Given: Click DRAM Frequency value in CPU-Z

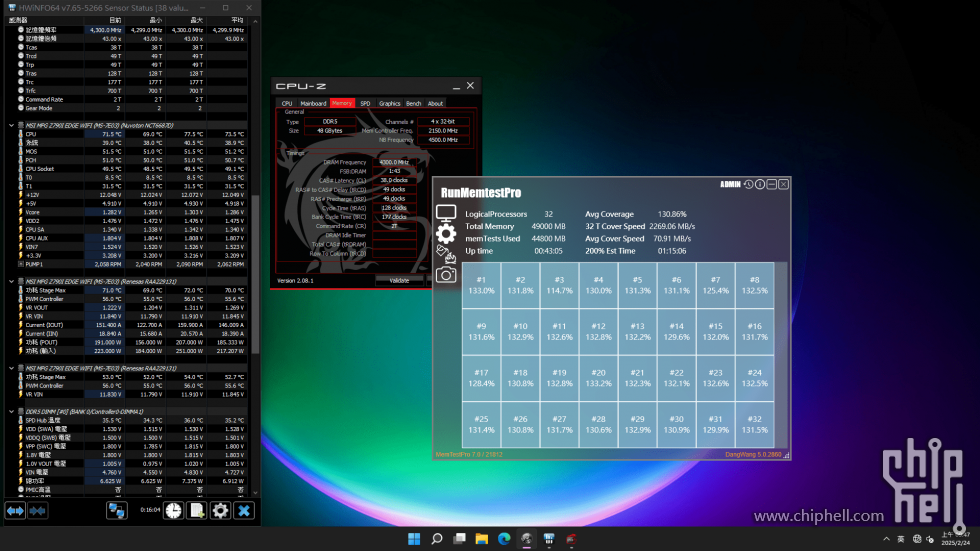Looking at the screenshot, I should [x=394, y=162].
